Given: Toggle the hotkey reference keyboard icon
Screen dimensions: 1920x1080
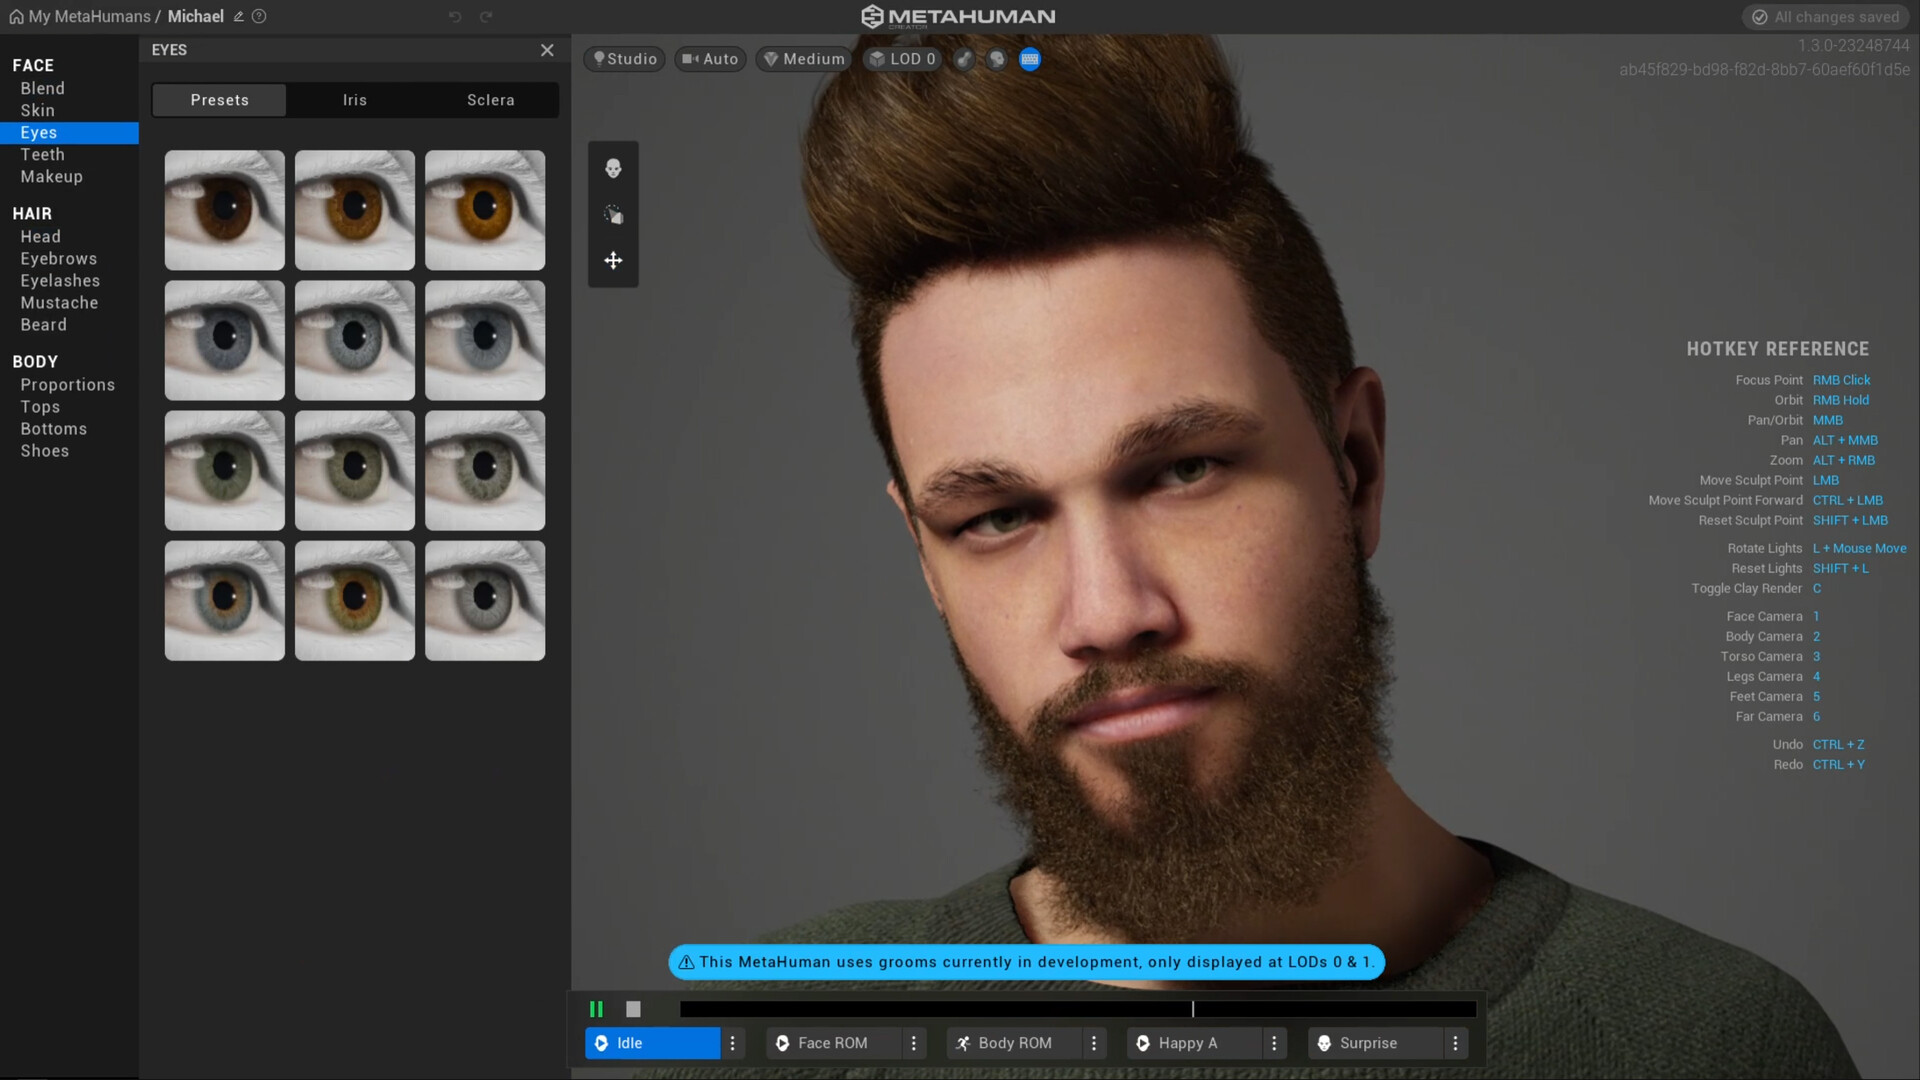Looking at the screenshot, I should pyautogui.click(x=1030, y=59).
